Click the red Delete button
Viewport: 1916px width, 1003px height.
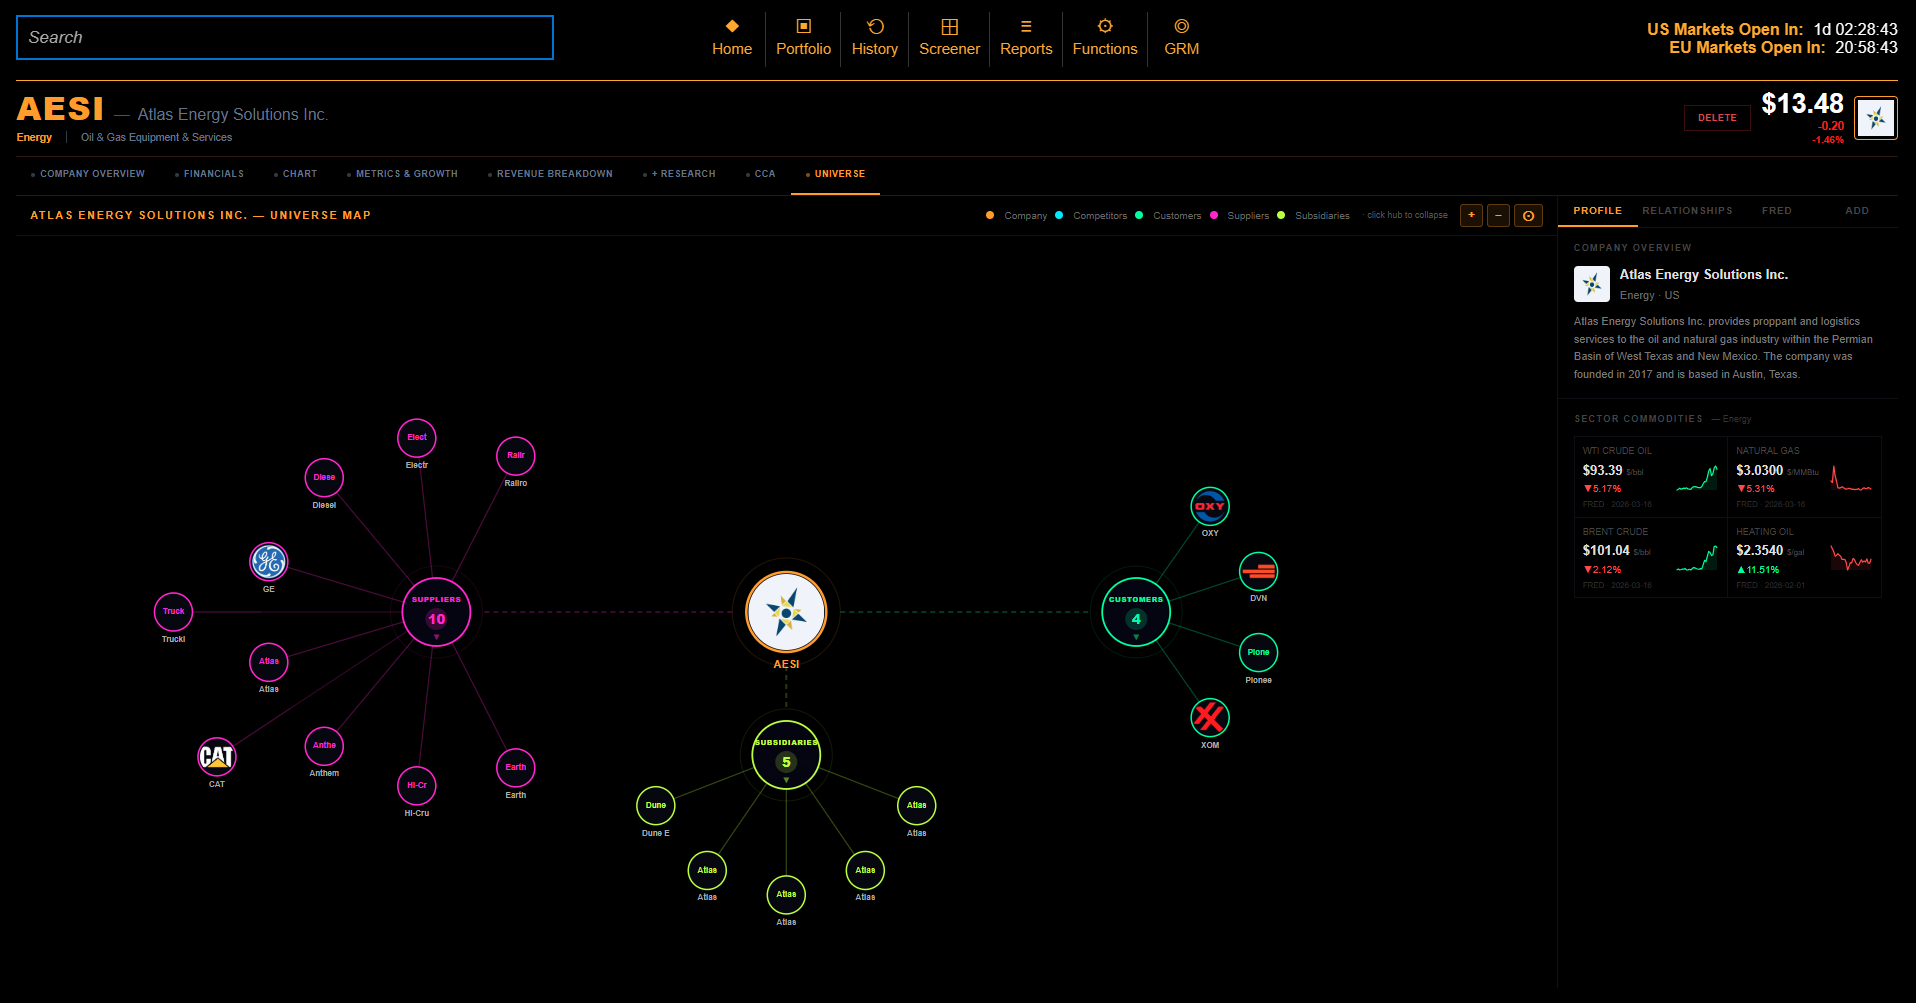click(1717, 118)
